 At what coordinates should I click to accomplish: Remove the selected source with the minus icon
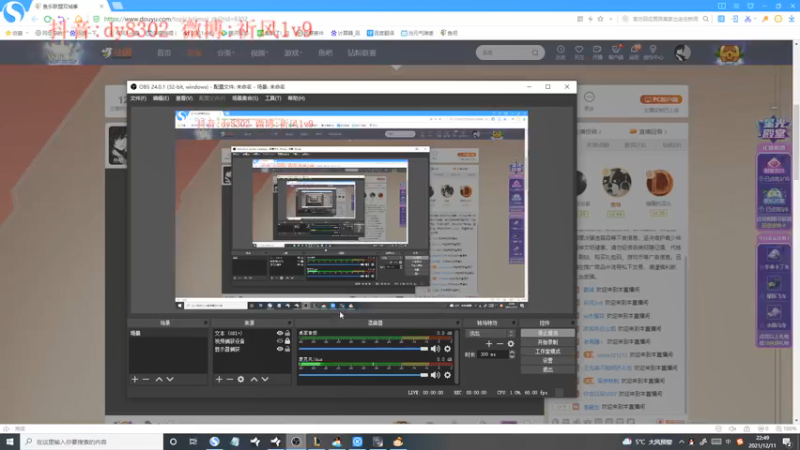pyautogui.click(x=230, y=379)
